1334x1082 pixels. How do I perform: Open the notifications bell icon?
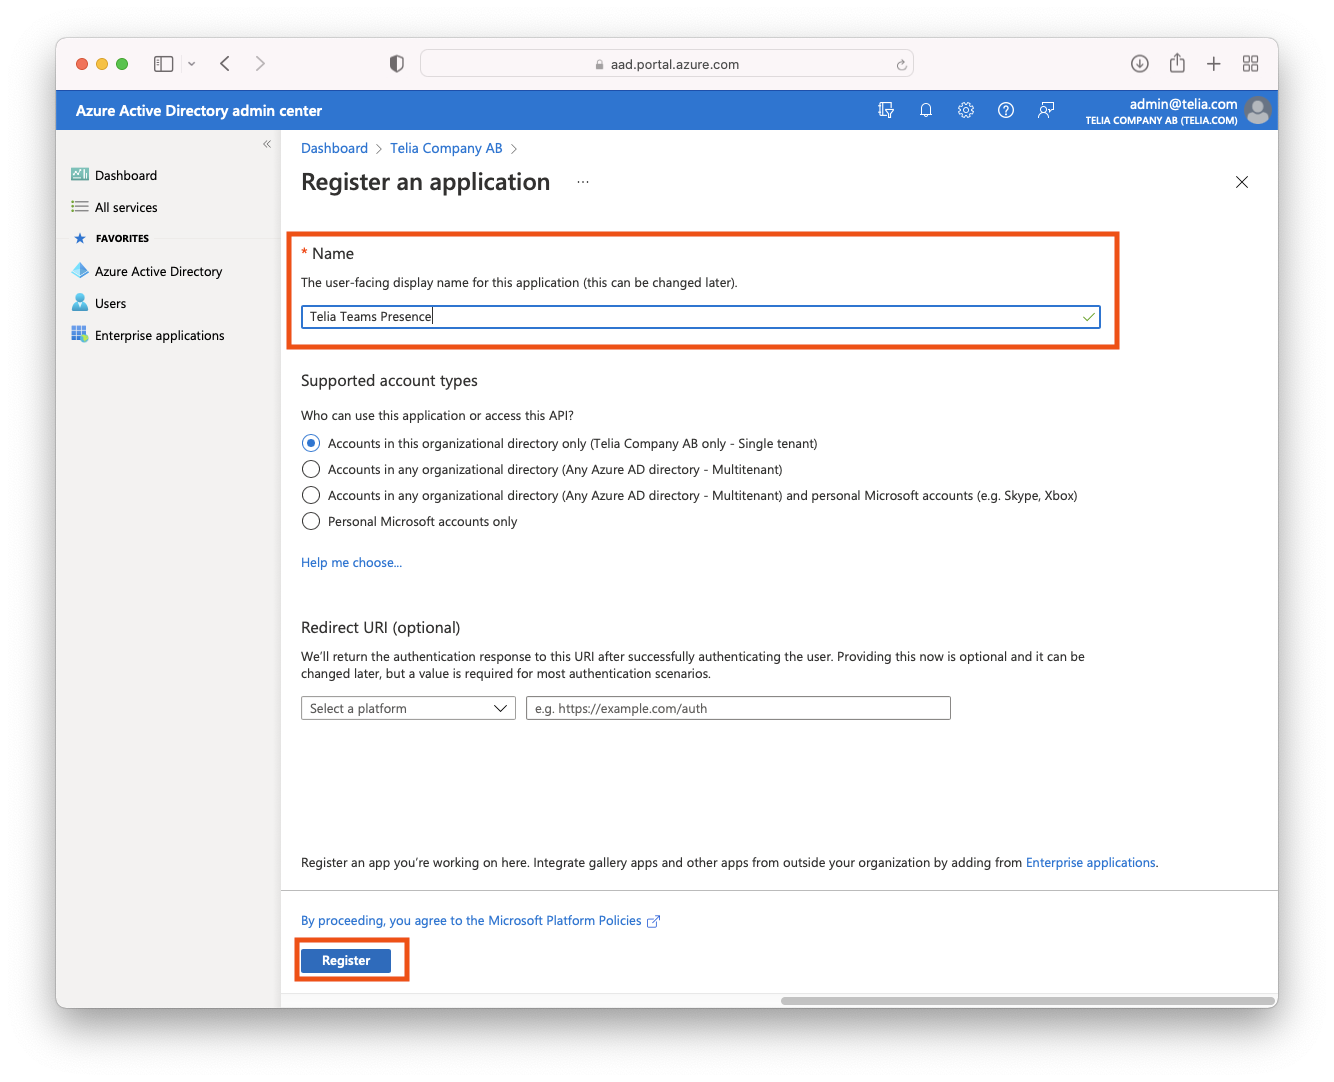(x=926, y=110)
